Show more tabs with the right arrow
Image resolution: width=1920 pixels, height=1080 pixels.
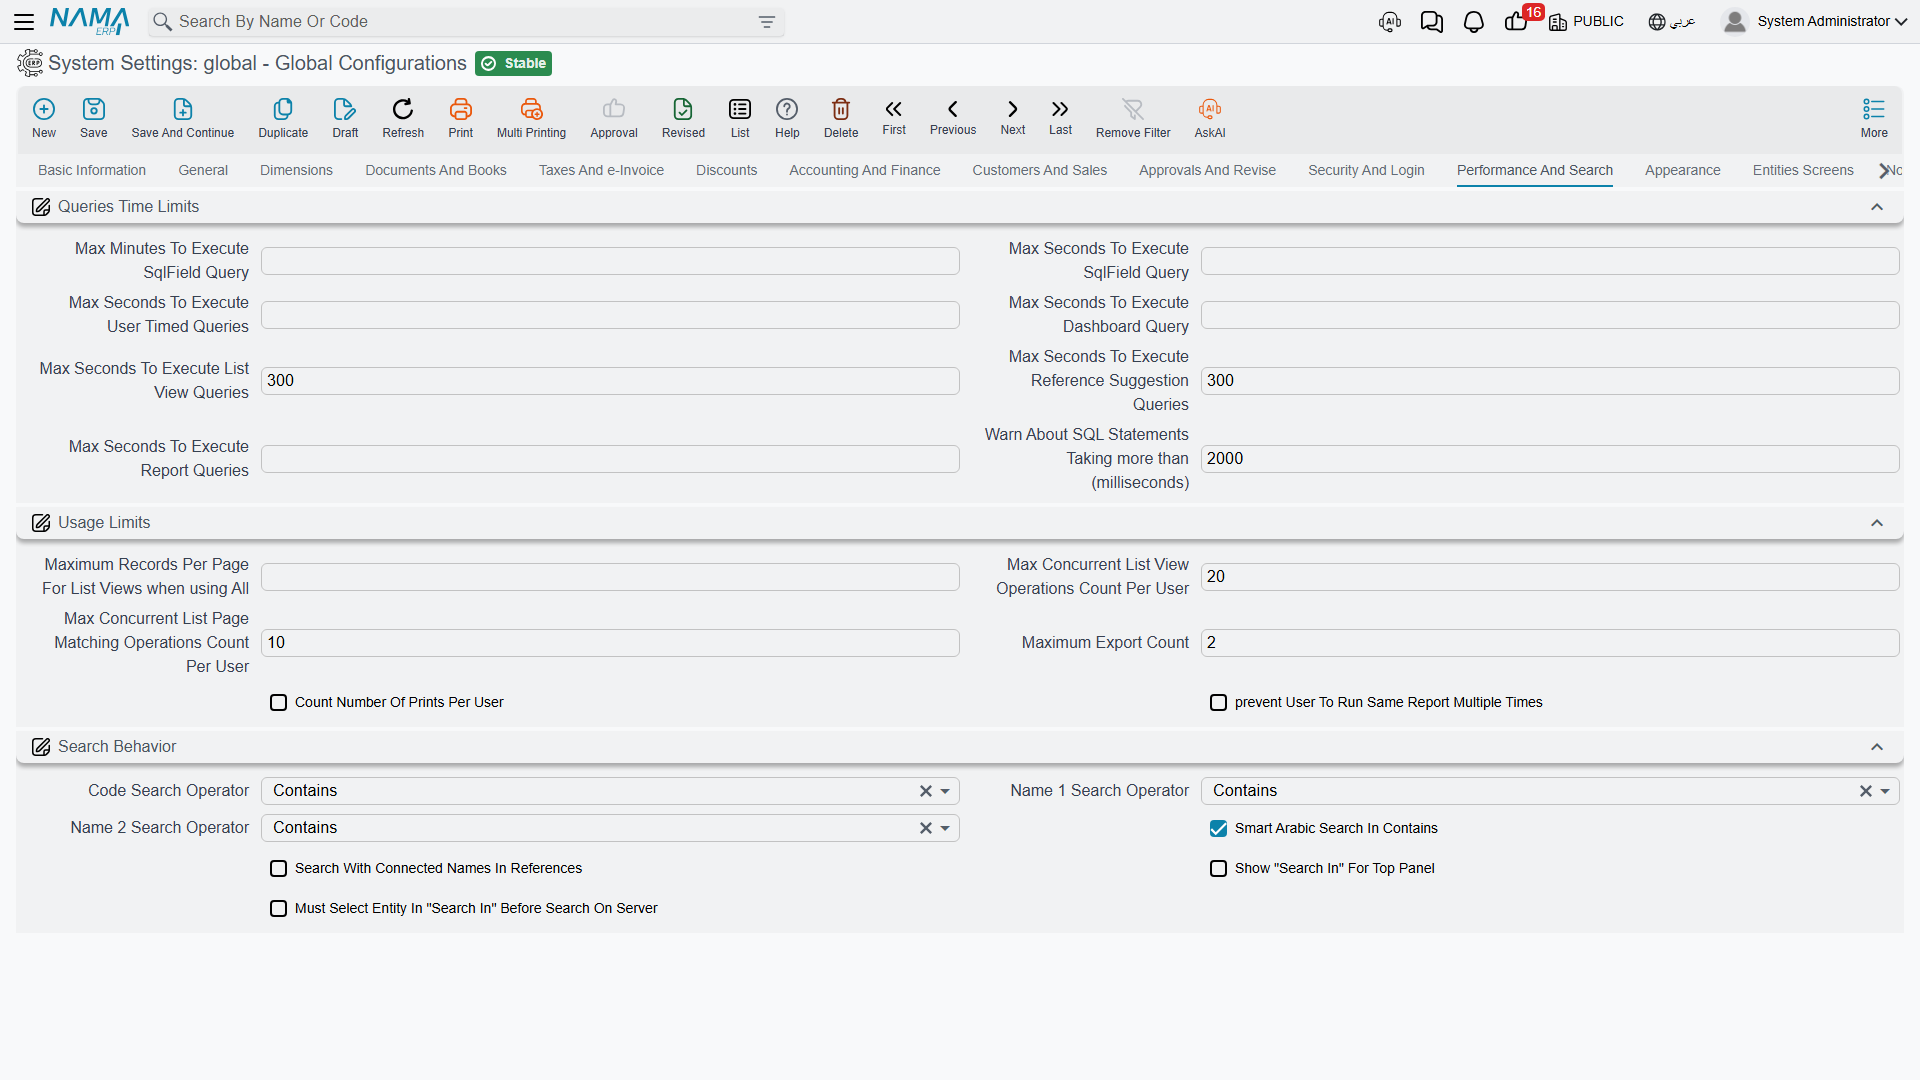pyautogui.click(x=1884, y=171)
